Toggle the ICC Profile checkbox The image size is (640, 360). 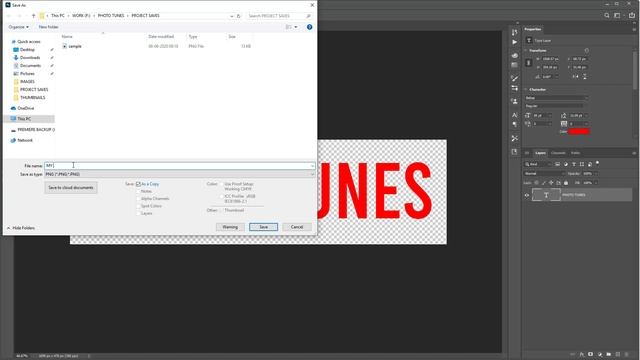point(222,196)
